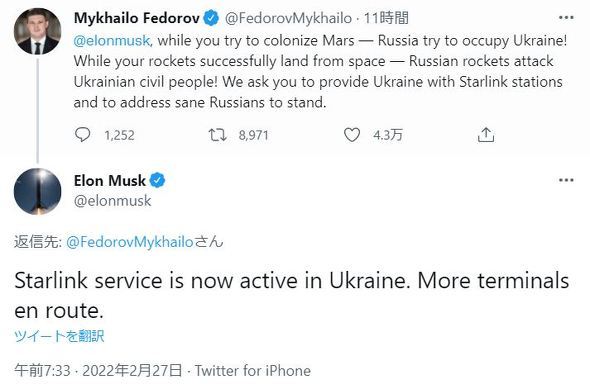Click the @elonmusk handle under Elon Musk
590x389 pixels.
113,201
